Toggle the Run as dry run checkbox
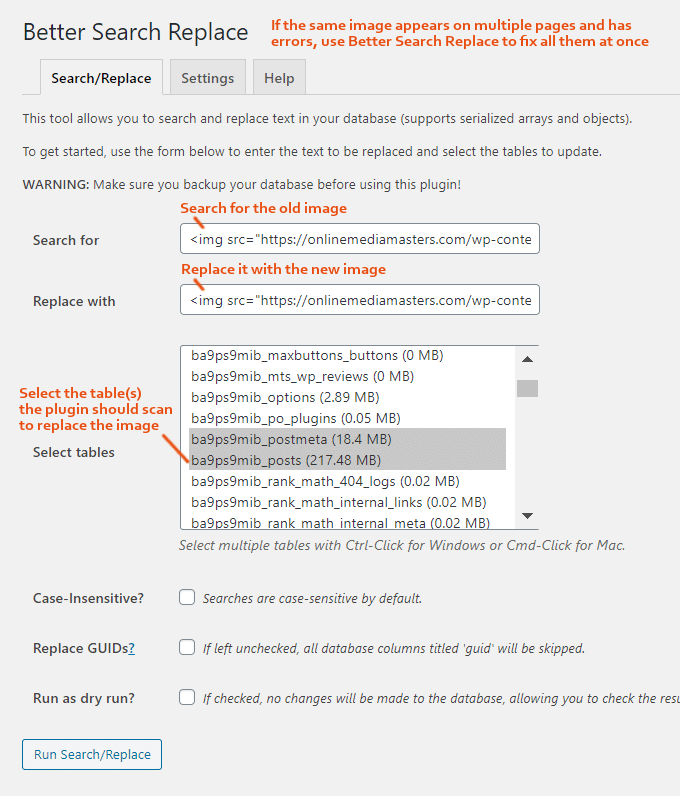 tap(187, 697)
